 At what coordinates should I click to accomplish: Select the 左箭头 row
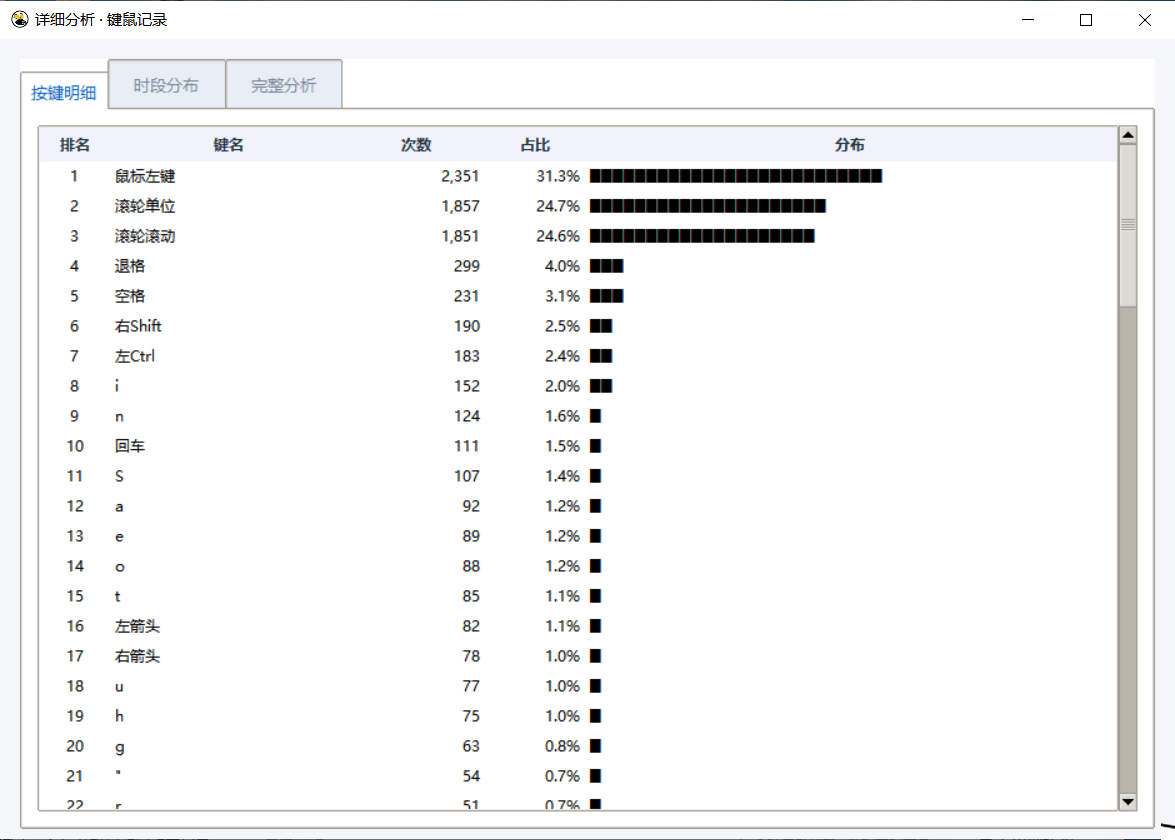(578, 626)
